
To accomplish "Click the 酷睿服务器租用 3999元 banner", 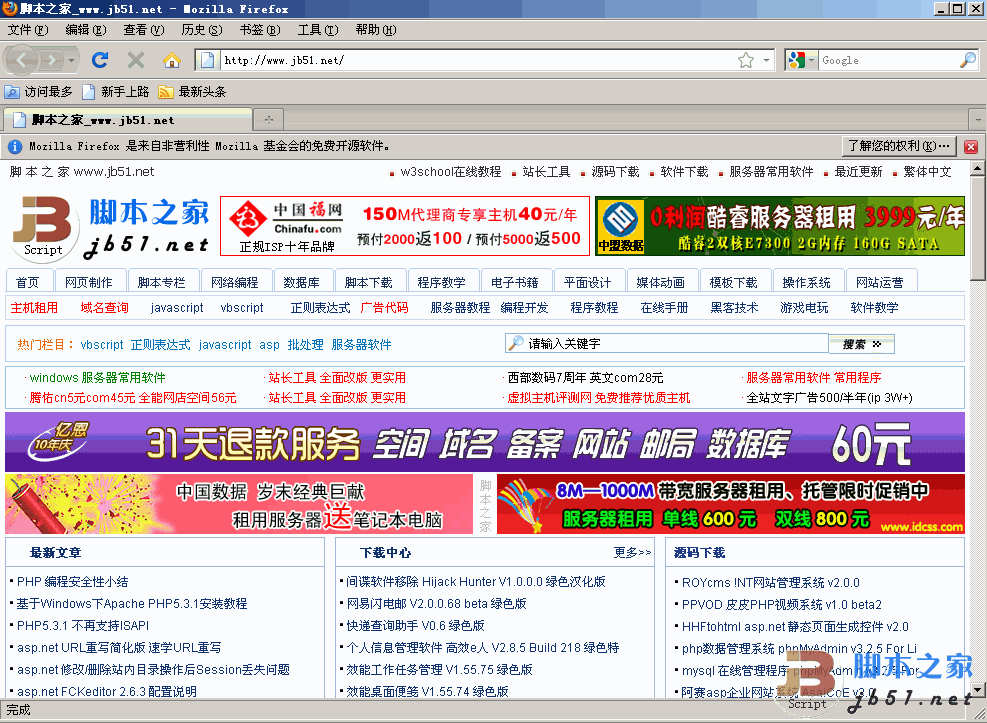I will 780,226.
